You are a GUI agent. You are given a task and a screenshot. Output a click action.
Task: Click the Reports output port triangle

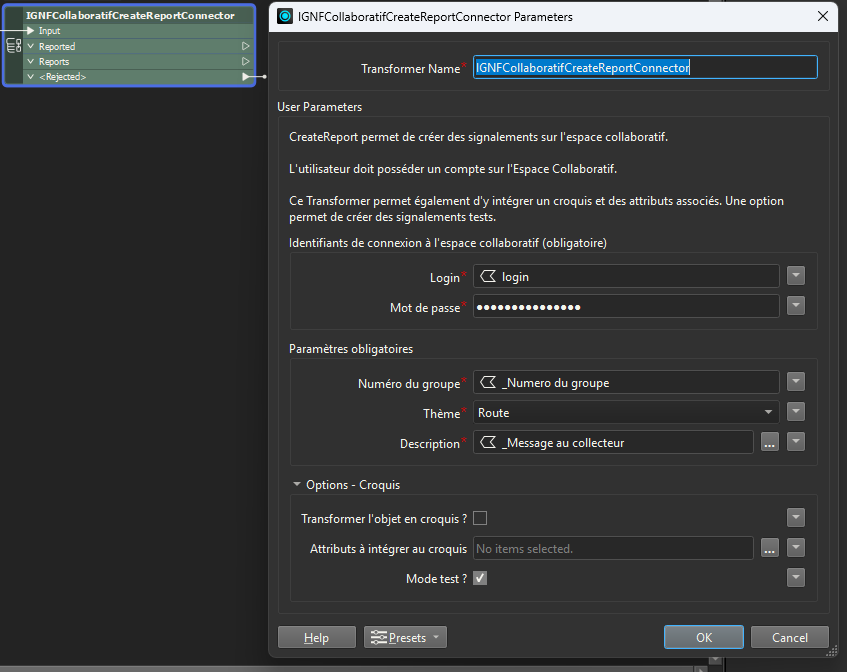coord(245,62)
